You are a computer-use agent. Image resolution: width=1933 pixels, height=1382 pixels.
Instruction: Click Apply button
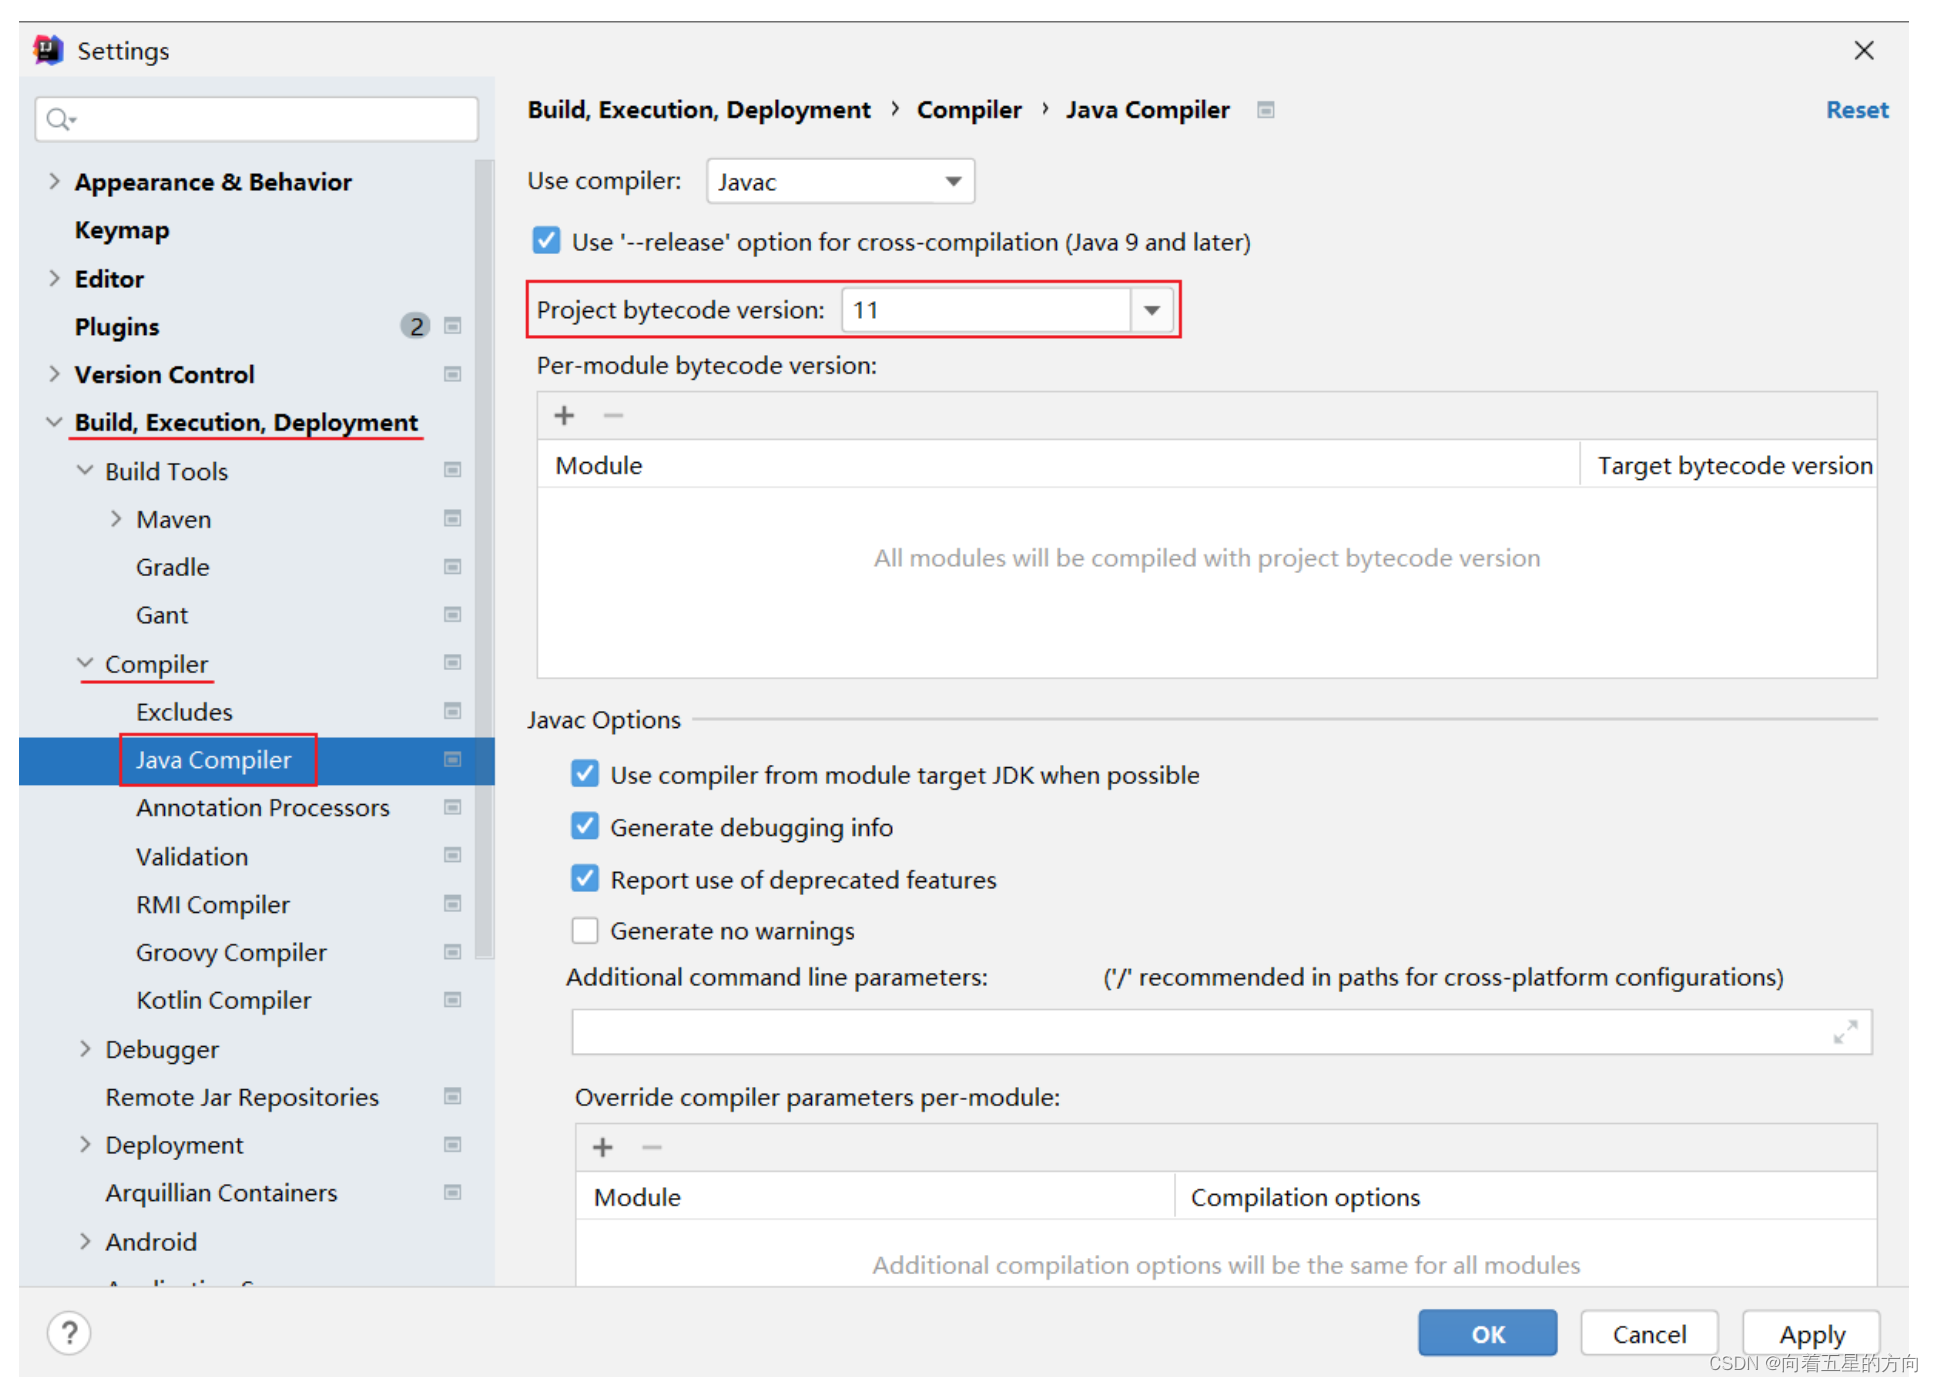pos(1811,1333)
